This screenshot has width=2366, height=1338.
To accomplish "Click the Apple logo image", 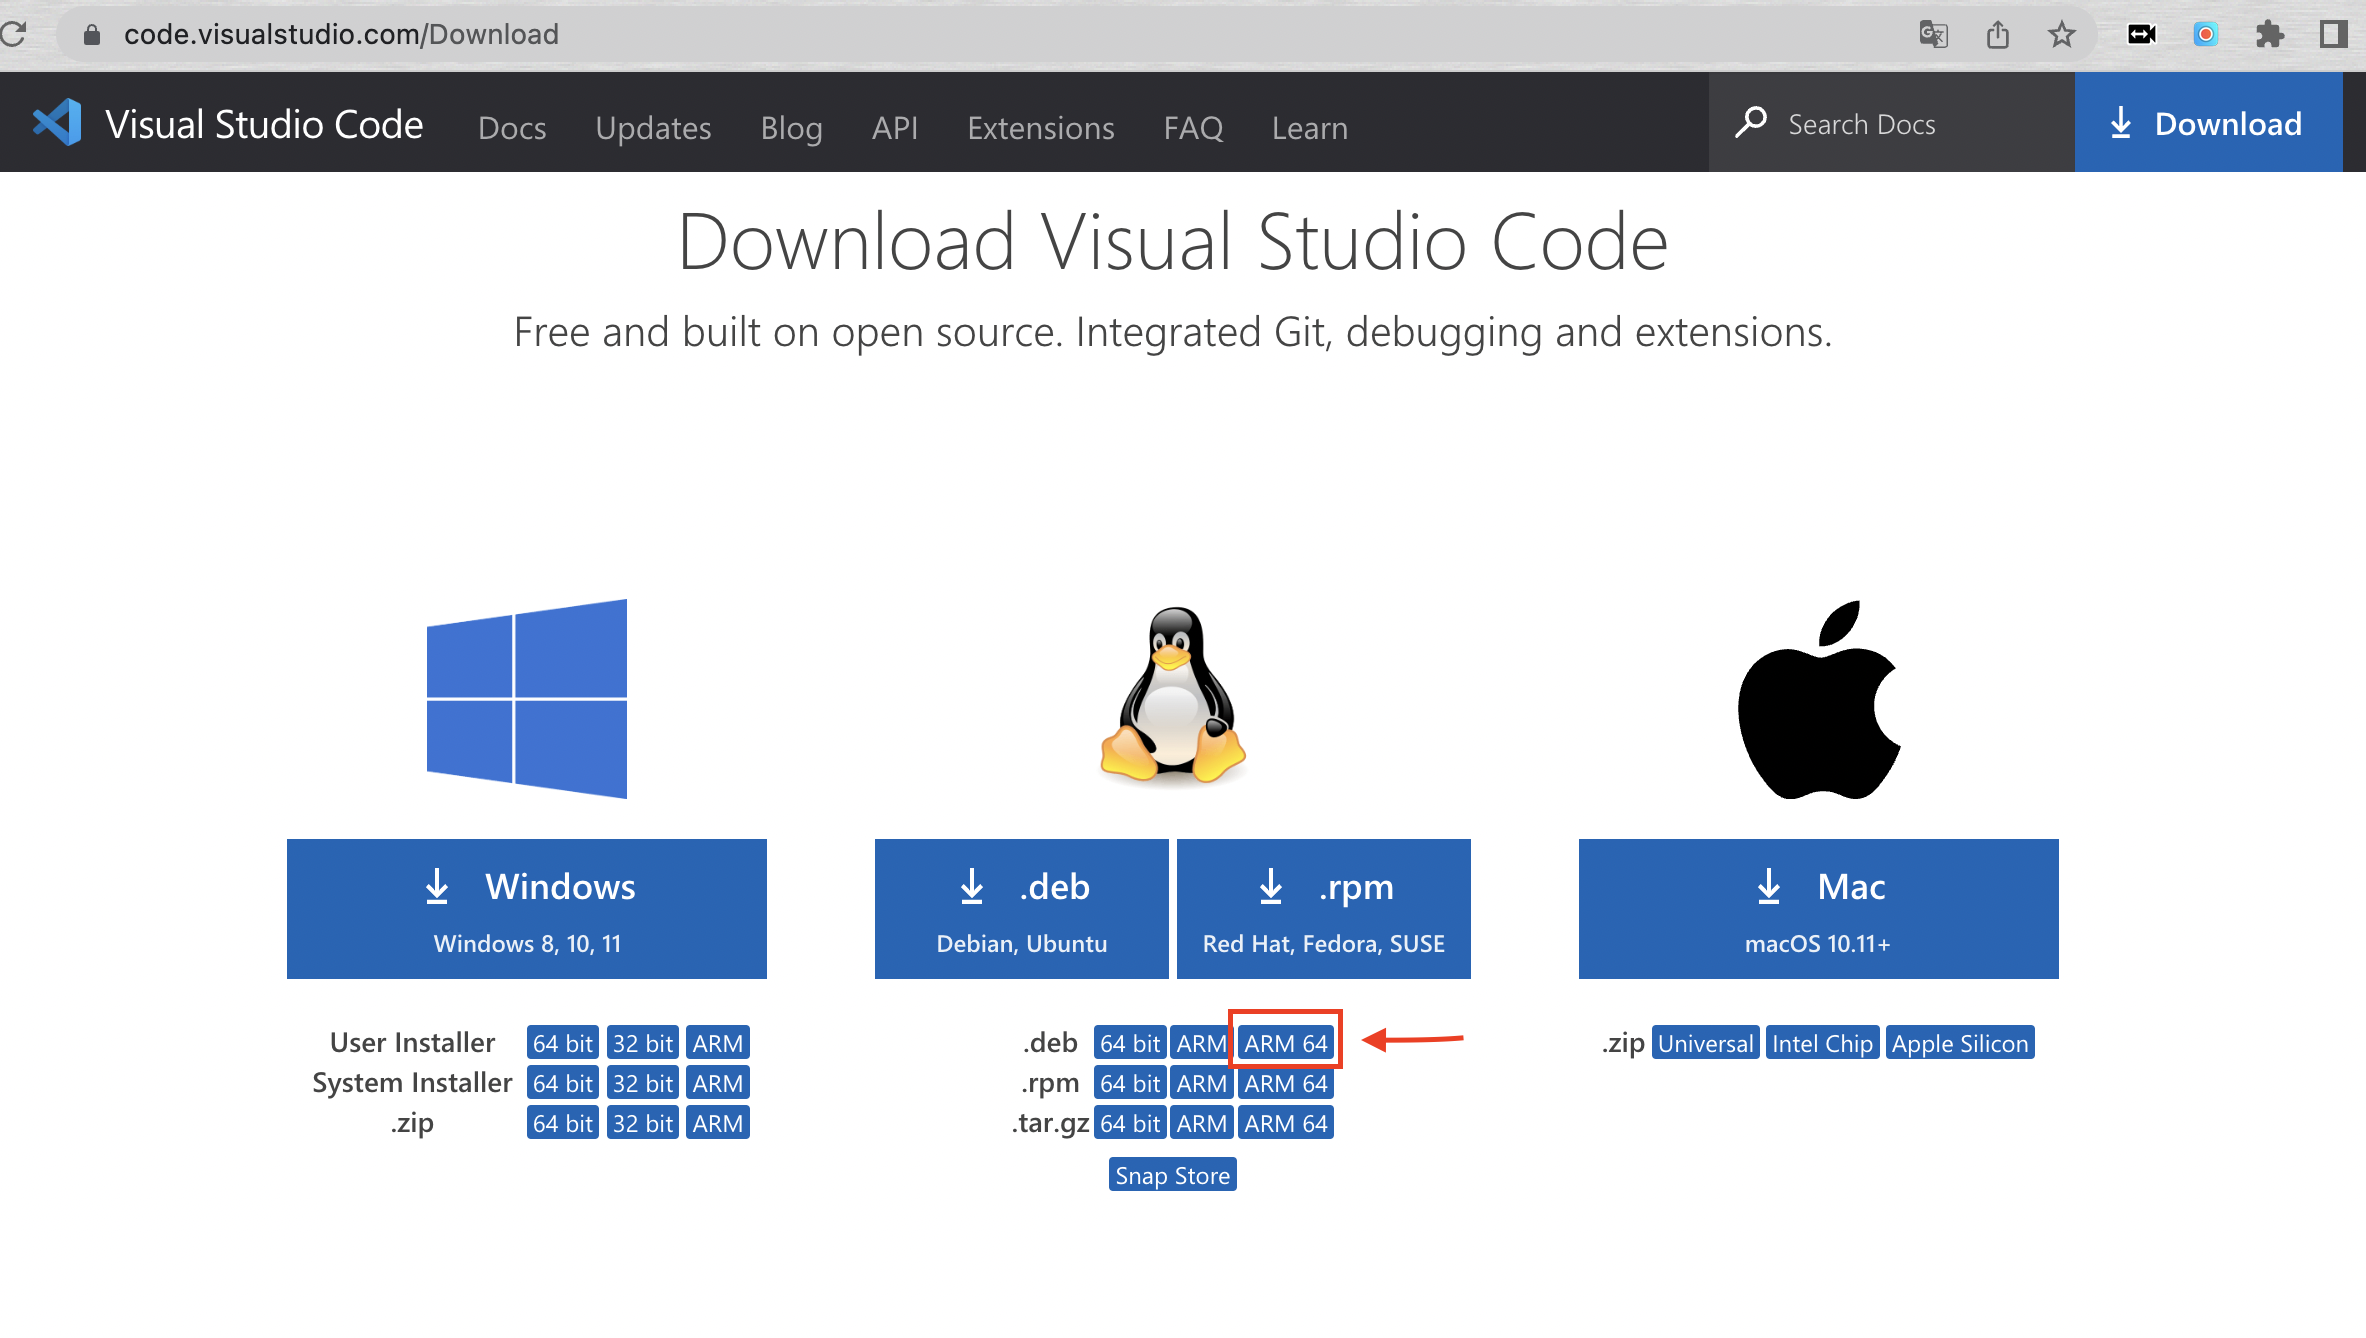I will (x=1819, y=699).
